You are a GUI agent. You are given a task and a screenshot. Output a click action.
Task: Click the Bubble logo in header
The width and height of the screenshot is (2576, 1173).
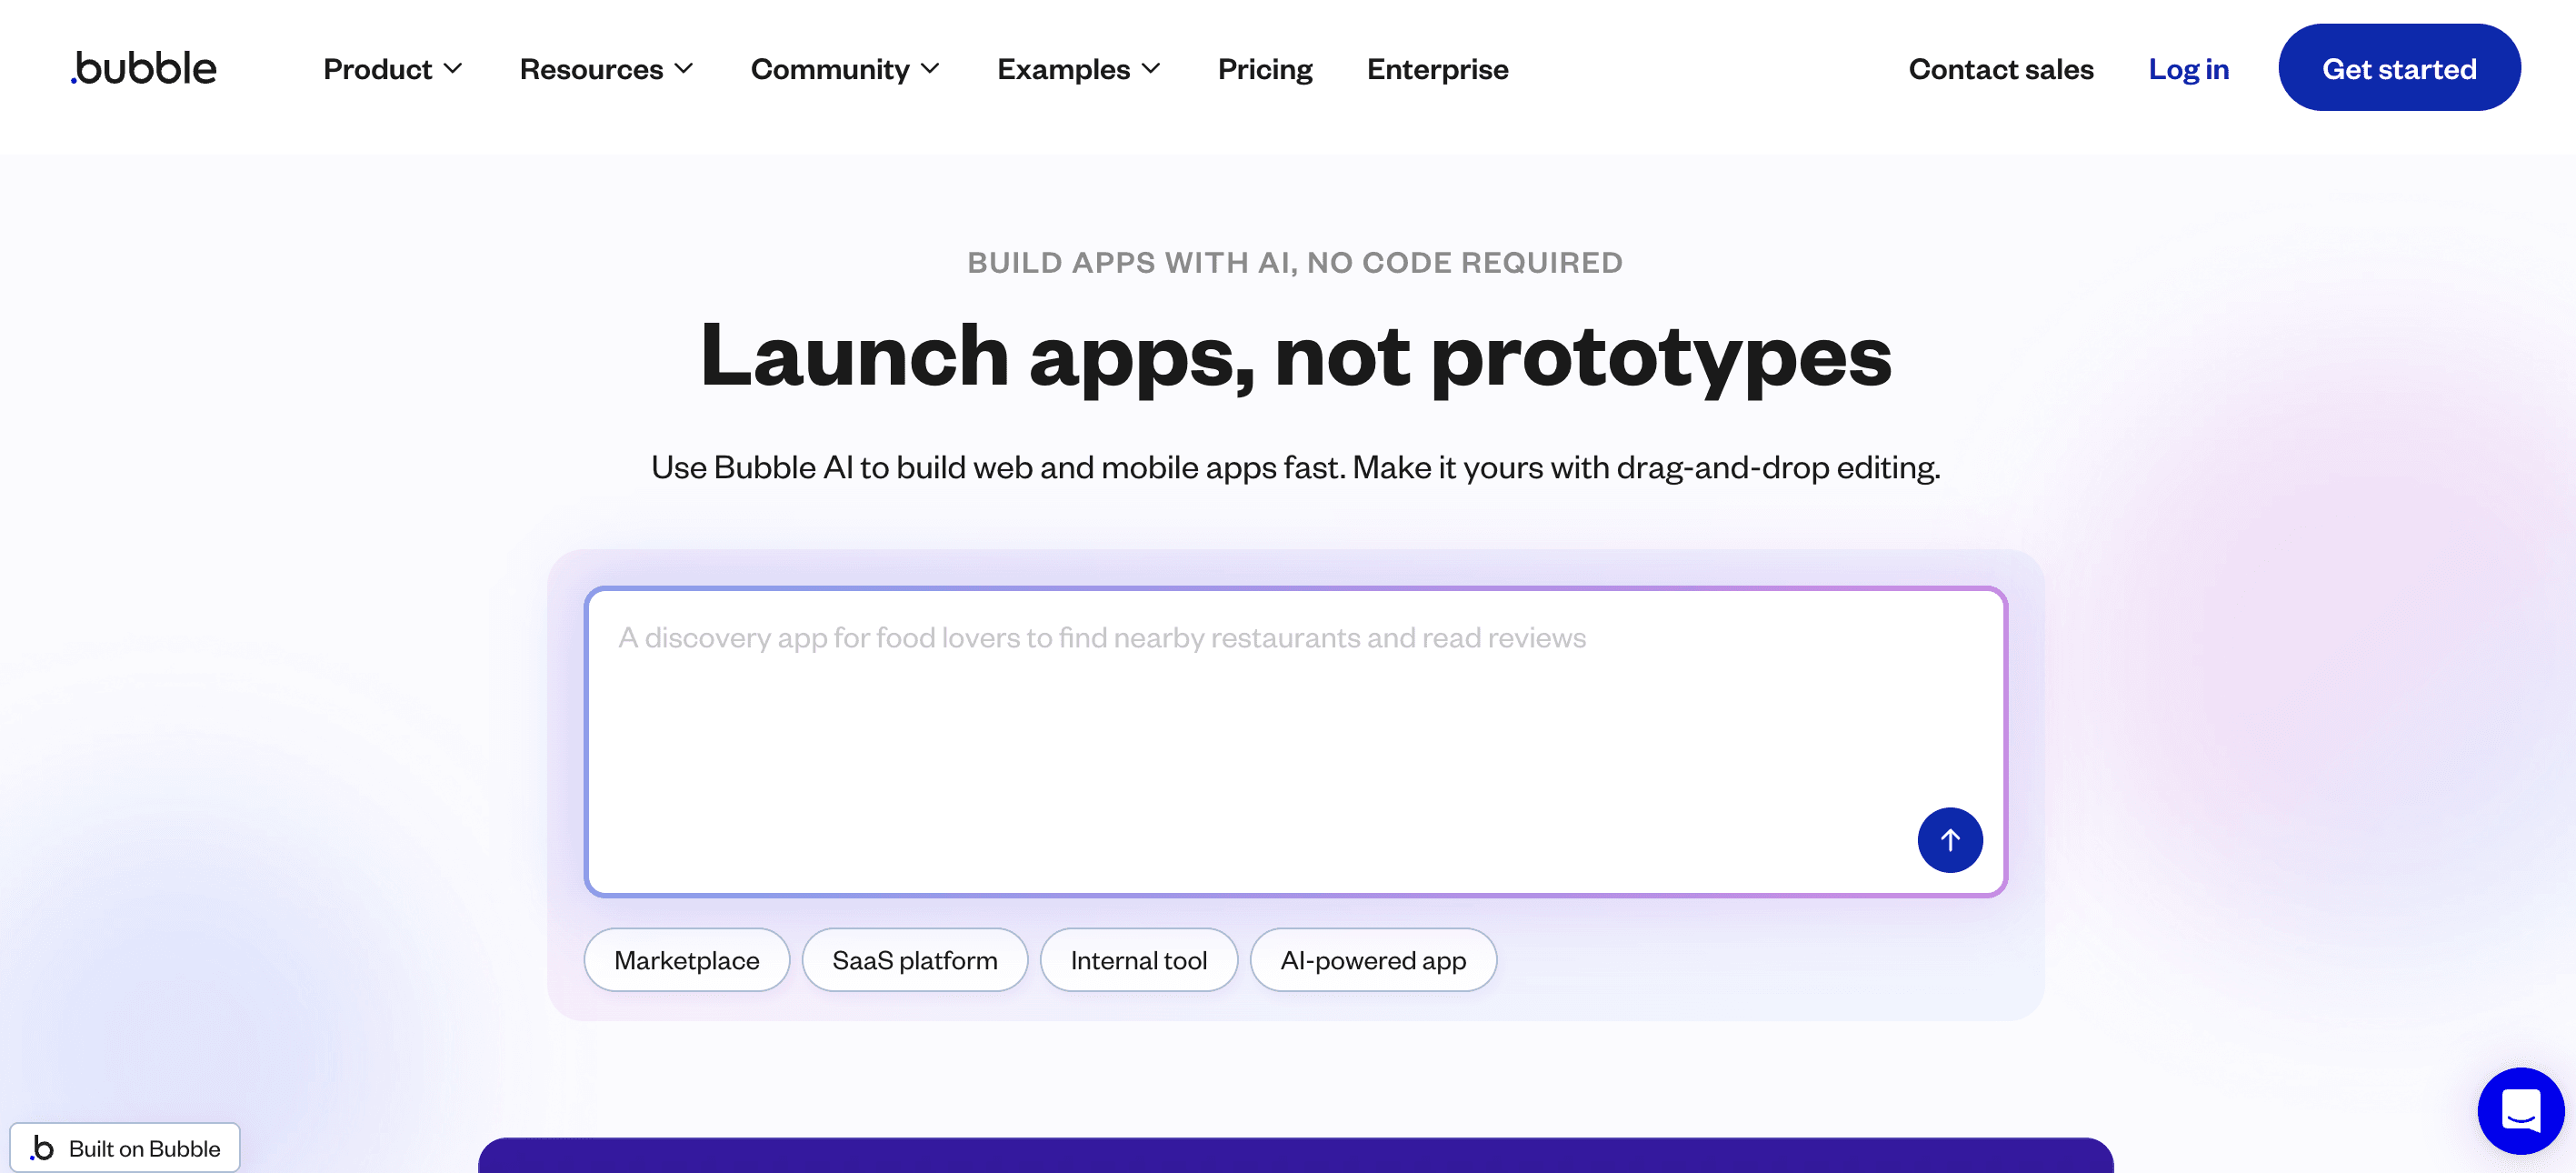point(144,68)
